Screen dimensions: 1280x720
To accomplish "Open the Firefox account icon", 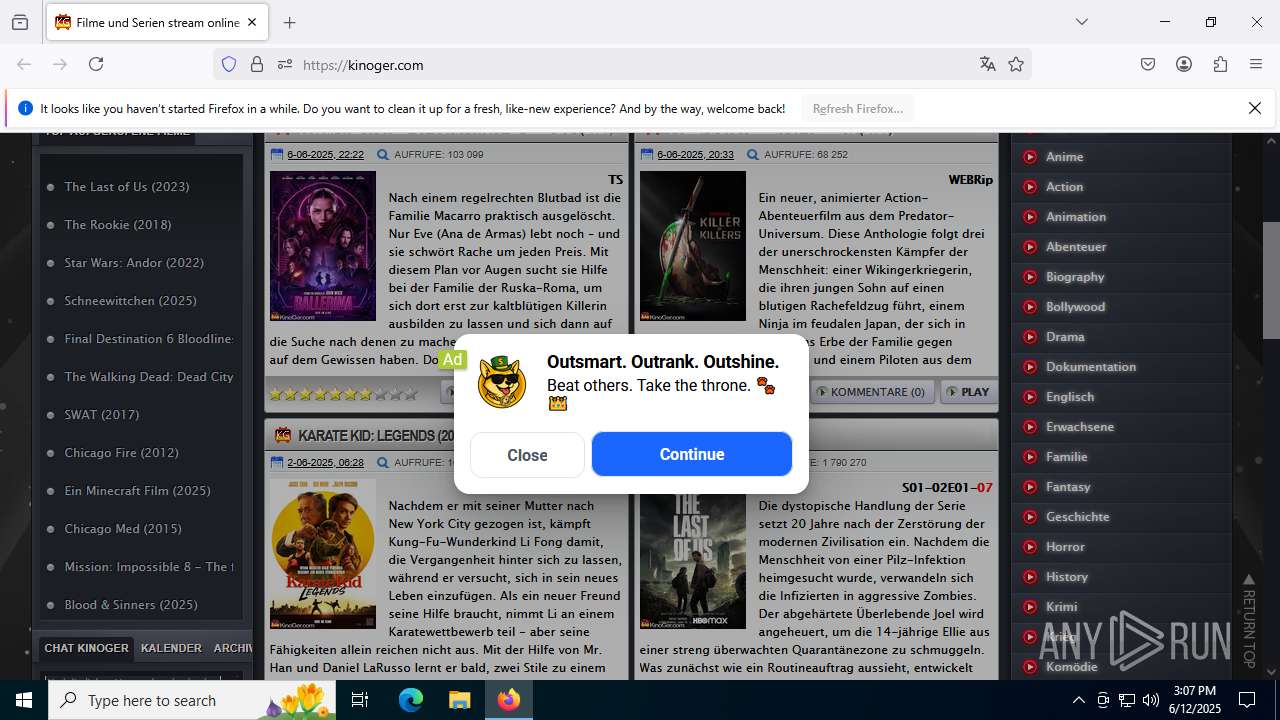I will tap(1184, 64).
